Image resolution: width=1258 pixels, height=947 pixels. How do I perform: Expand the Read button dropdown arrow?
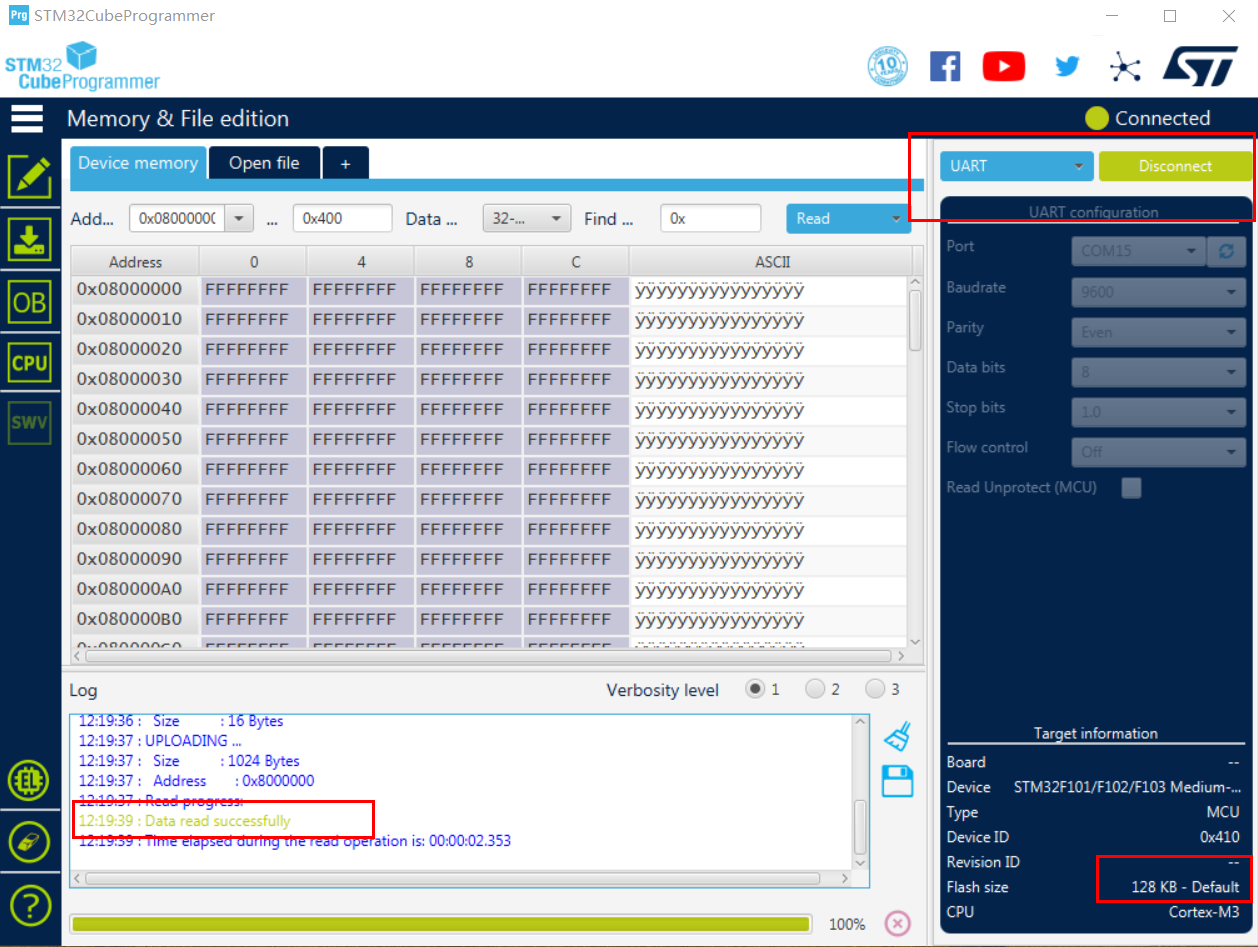896,218
